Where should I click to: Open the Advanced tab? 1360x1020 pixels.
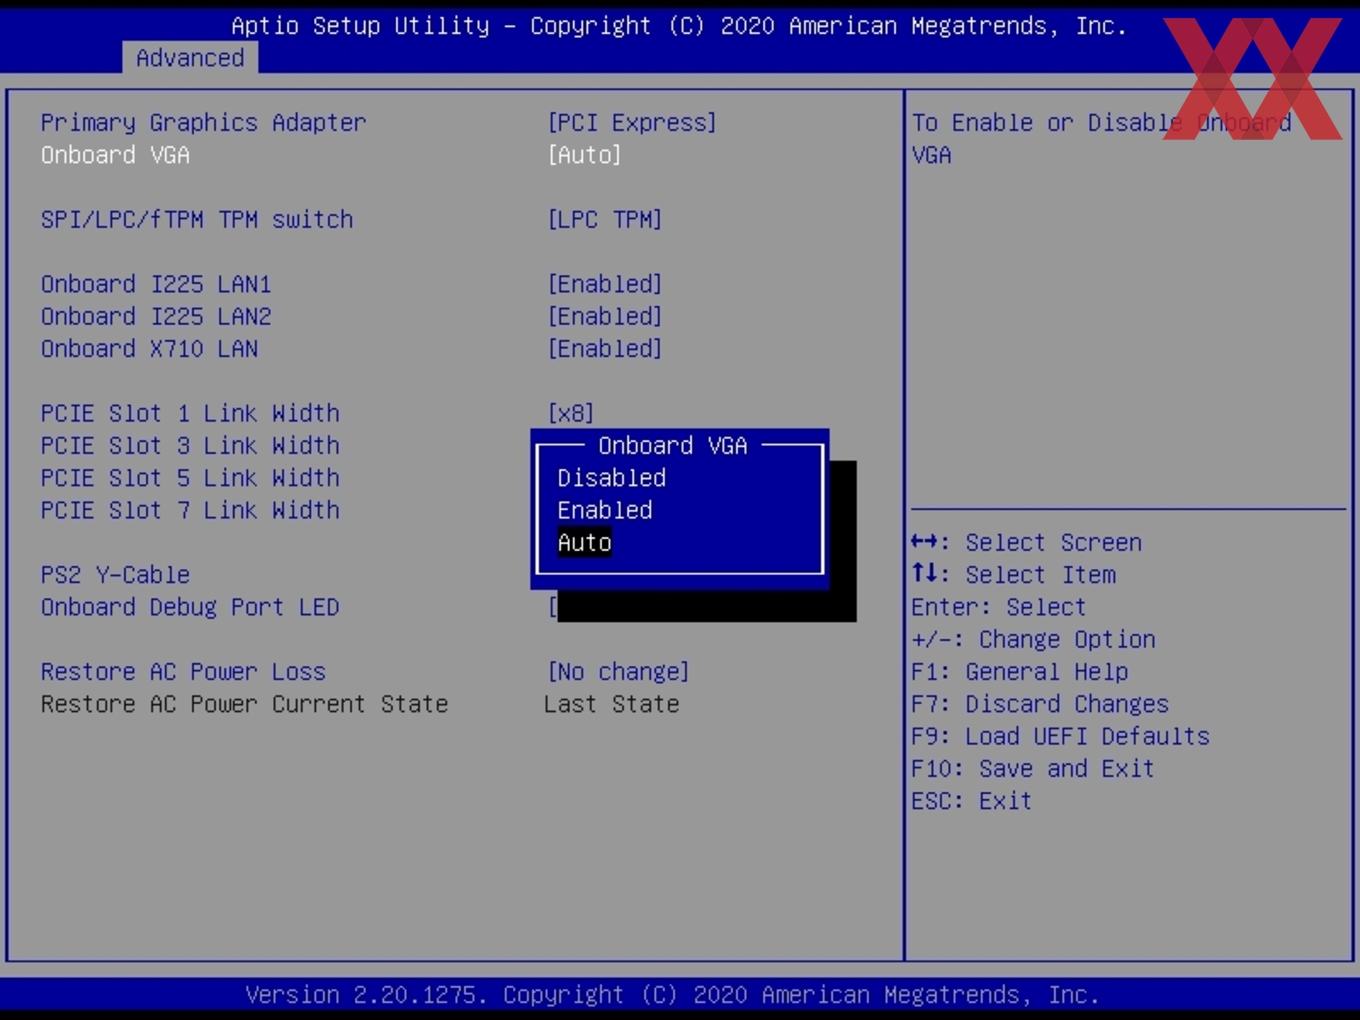pyautogui.click(x=190, y=58)
